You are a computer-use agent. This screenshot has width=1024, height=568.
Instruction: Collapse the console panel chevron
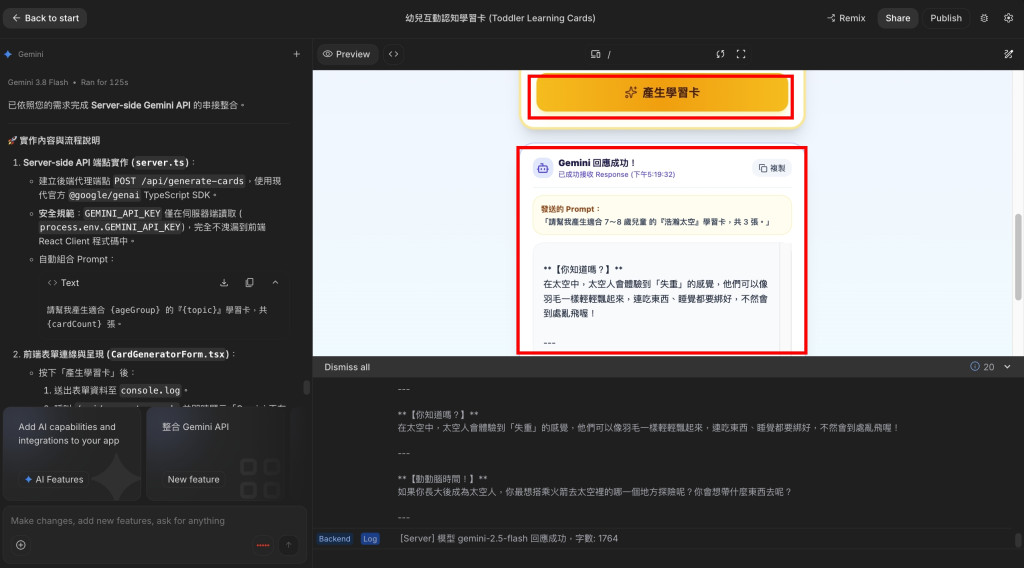1007,367
